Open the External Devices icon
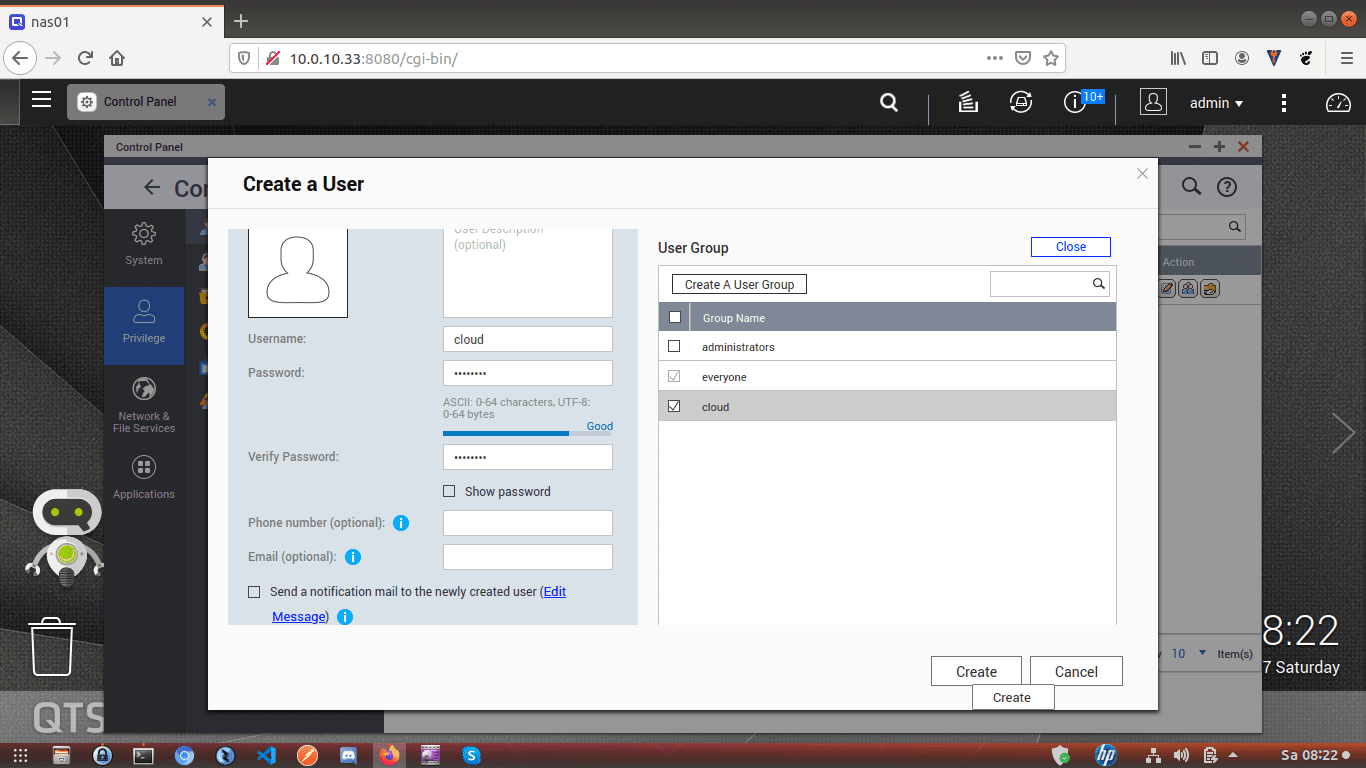 coord(1020,102)
